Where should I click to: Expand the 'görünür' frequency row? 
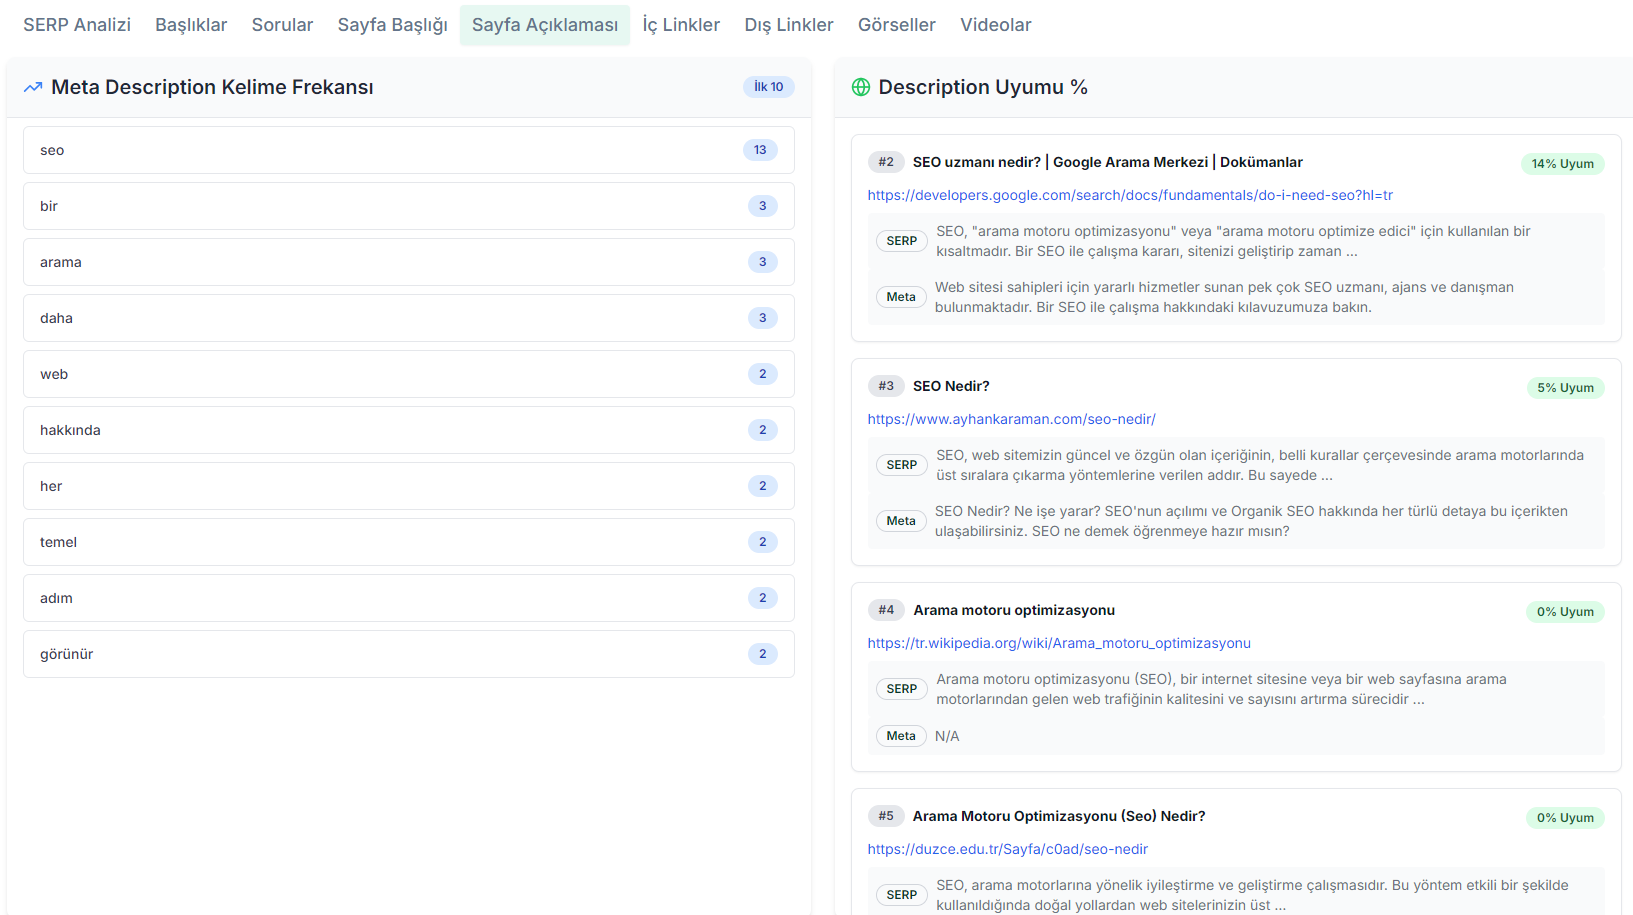(x=408, y=653)
